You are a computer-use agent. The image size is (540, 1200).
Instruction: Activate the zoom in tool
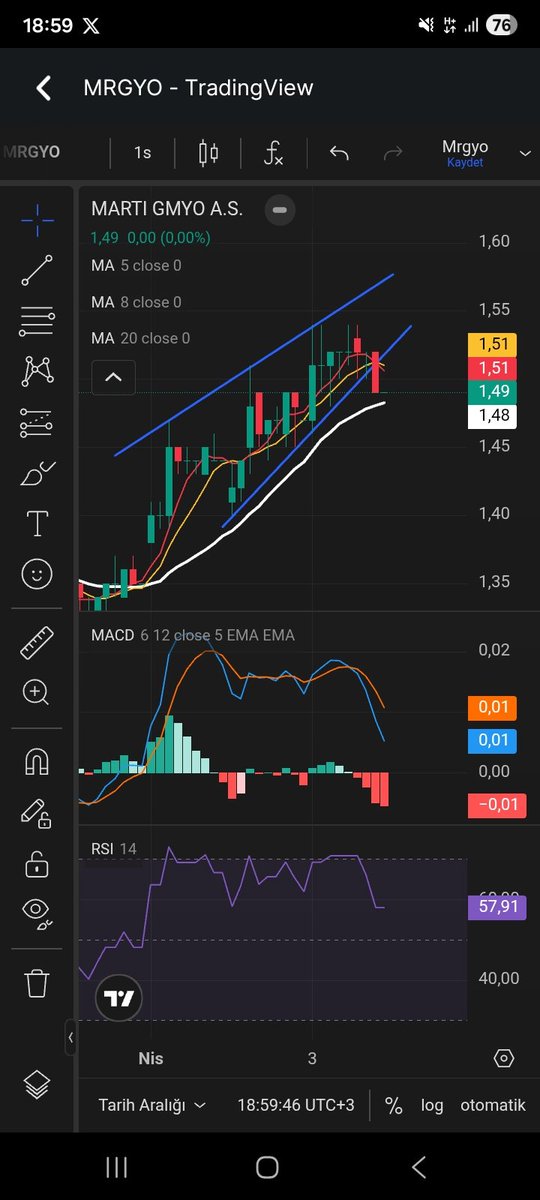click(37, 692)
